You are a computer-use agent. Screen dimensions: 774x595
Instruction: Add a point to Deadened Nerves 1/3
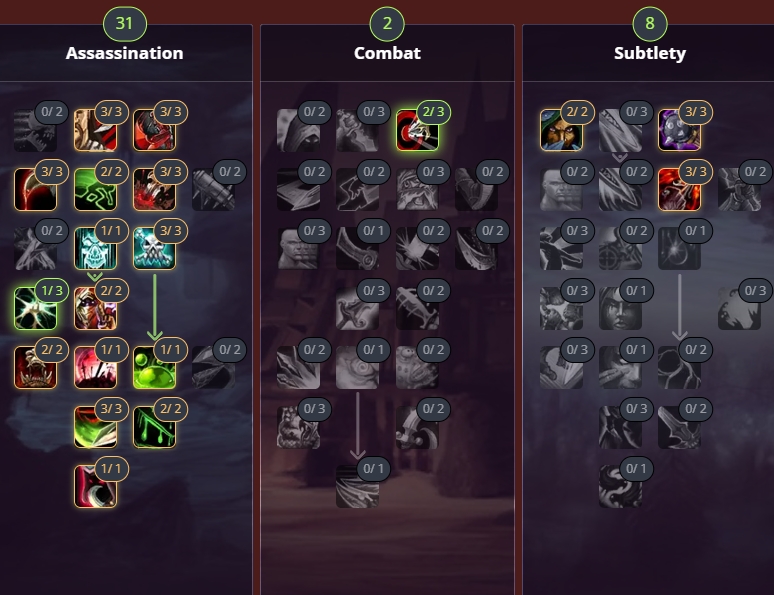pos(36,308)
